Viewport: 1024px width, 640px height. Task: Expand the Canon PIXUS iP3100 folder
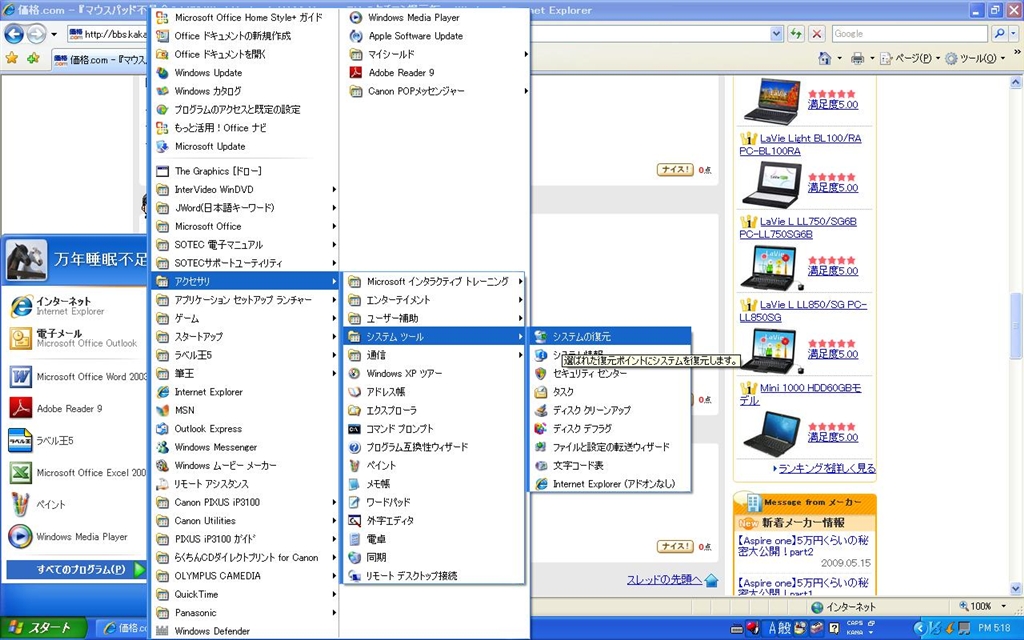245,502
